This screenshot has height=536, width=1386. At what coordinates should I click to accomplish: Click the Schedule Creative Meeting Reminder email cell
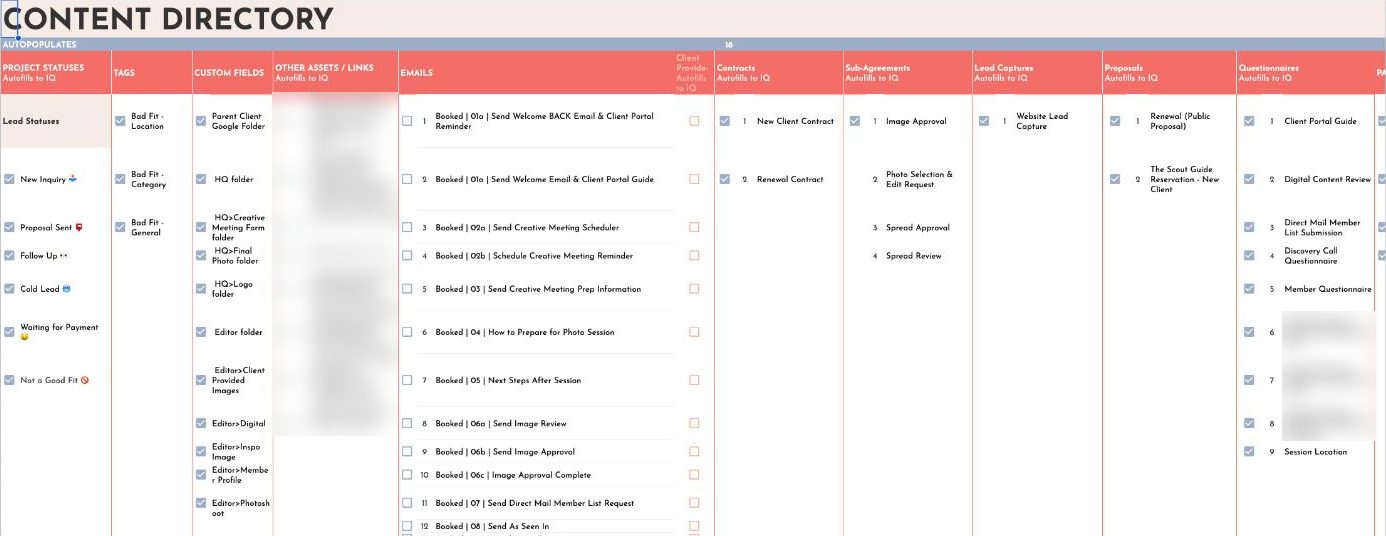tap(534, 255)
